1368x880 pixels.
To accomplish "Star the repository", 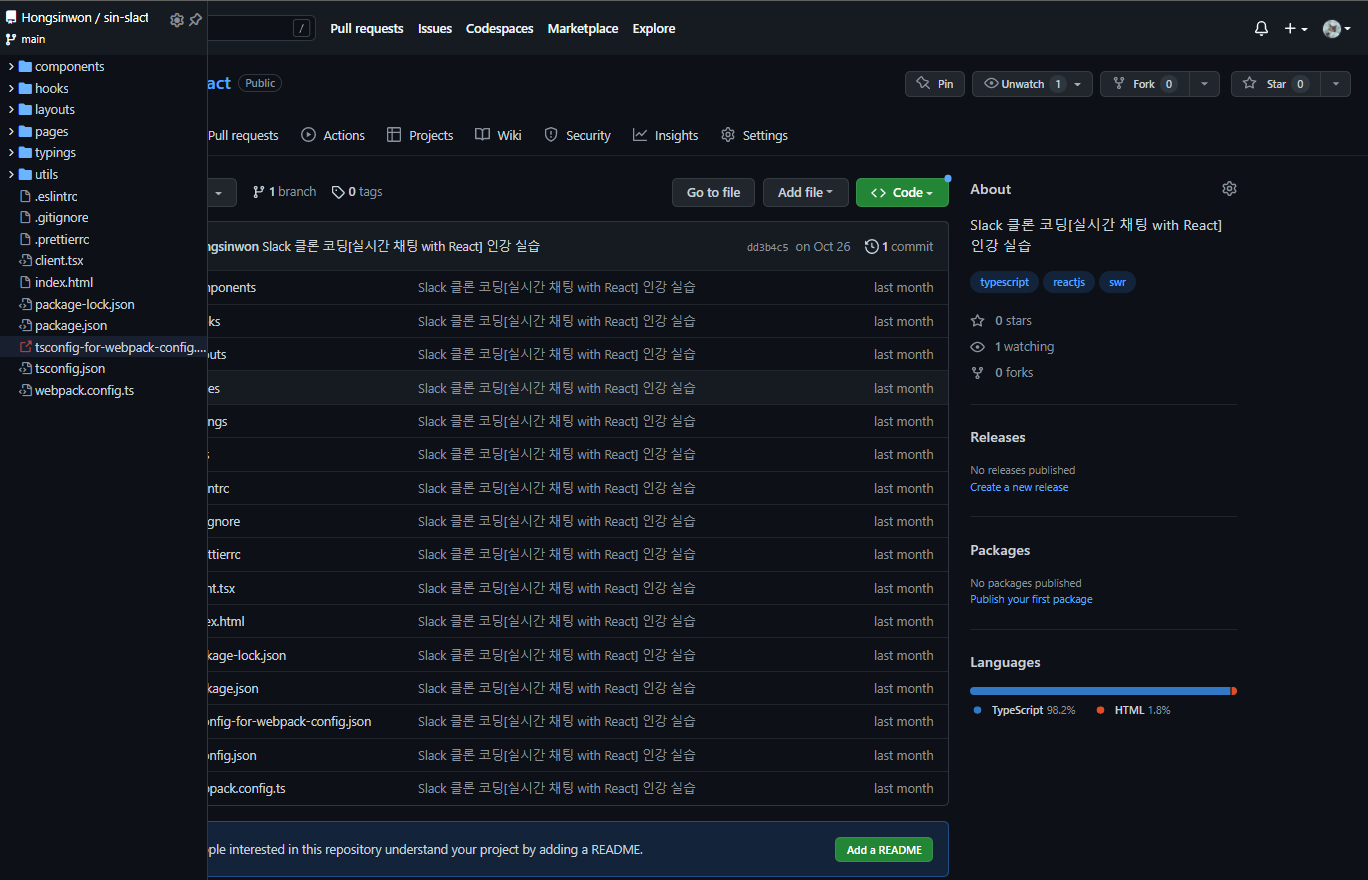I will [x=1276, y=84].
